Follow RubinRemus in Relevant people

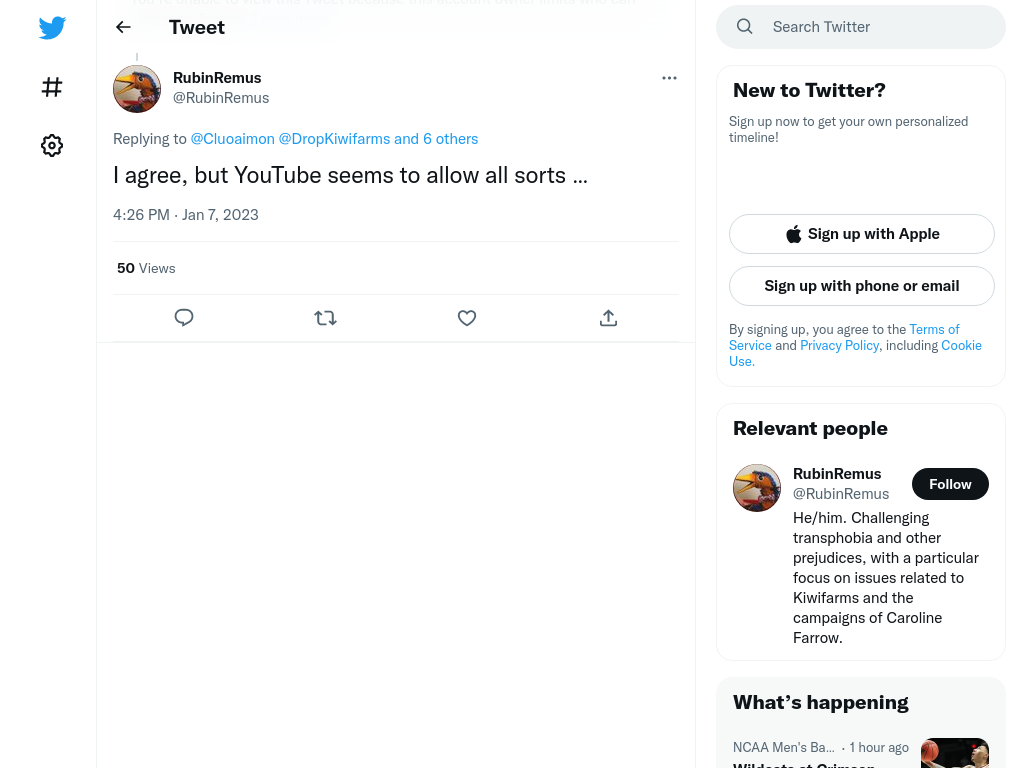point(950,484)
